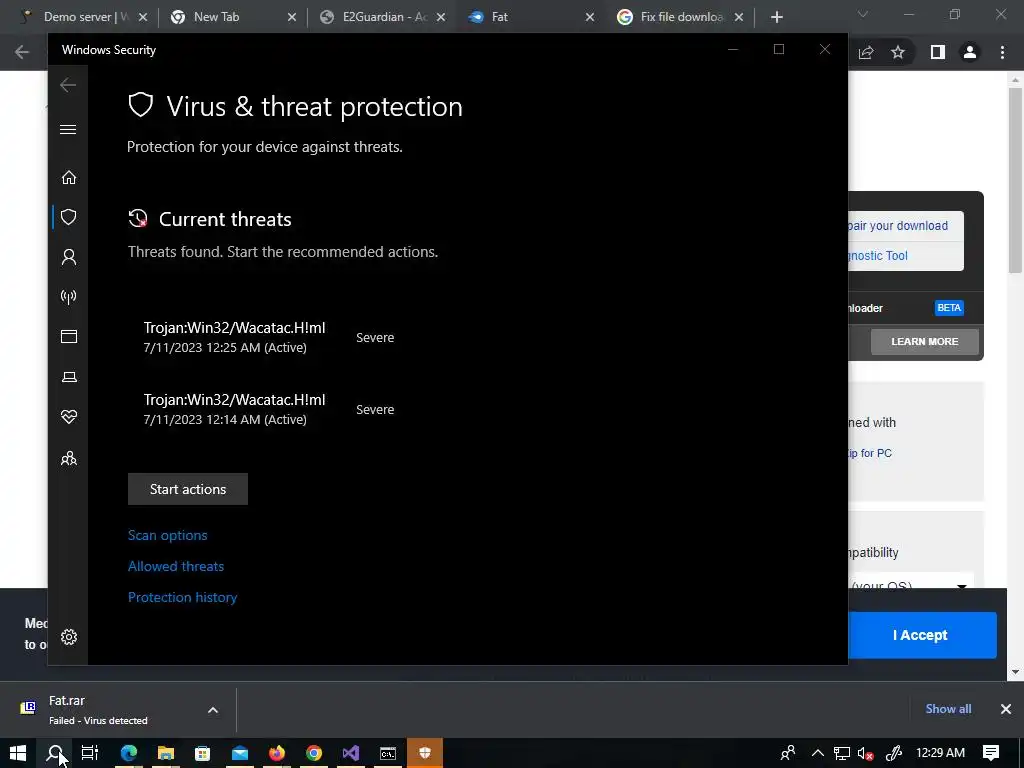The width and height of the screenshot is (1024, 768).
Task: Open Allowed threats link
Action: [176, 566]
